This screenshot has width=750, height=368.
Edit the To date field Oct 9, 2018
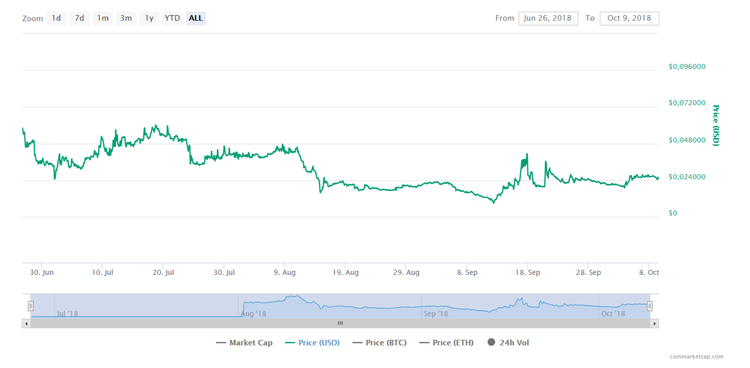point(629,18)
